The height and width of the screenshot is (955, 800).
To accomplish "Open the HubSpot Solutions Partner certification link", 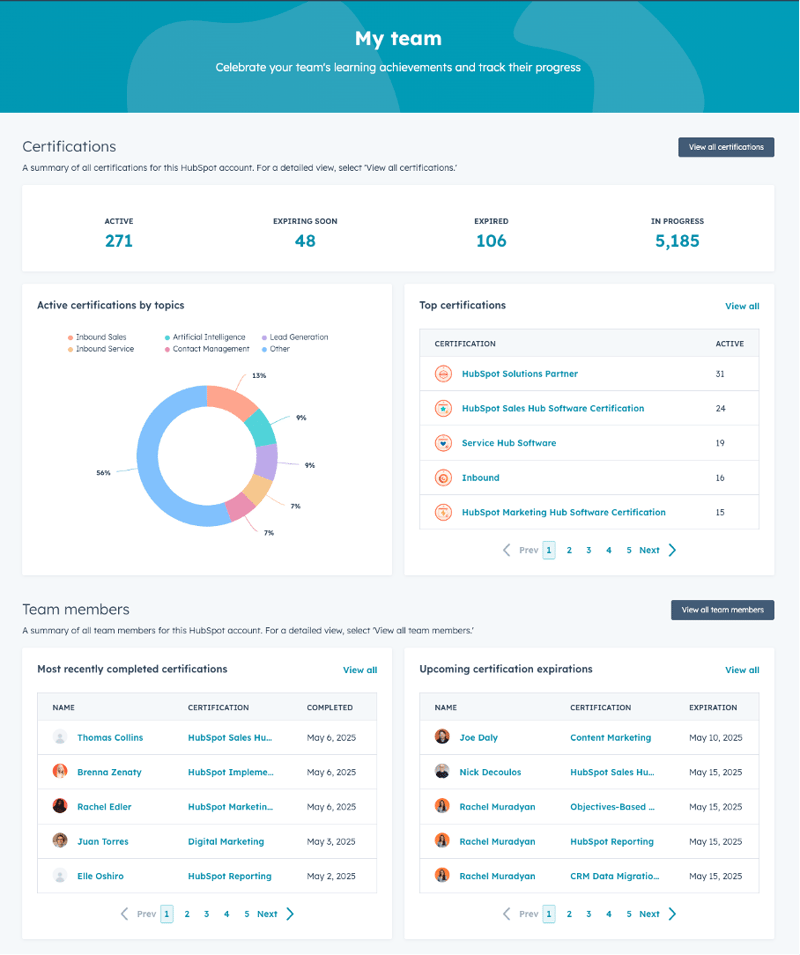I will 520,374.
